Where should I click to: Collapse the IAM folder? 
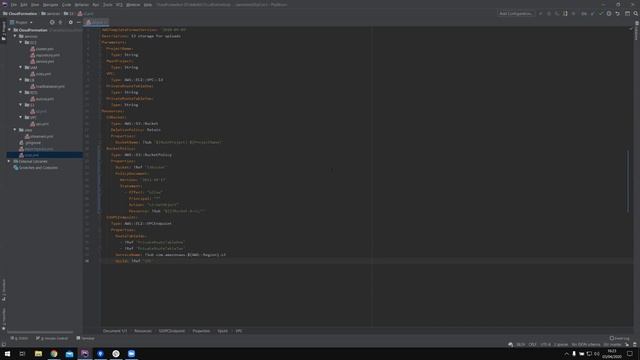21,67
